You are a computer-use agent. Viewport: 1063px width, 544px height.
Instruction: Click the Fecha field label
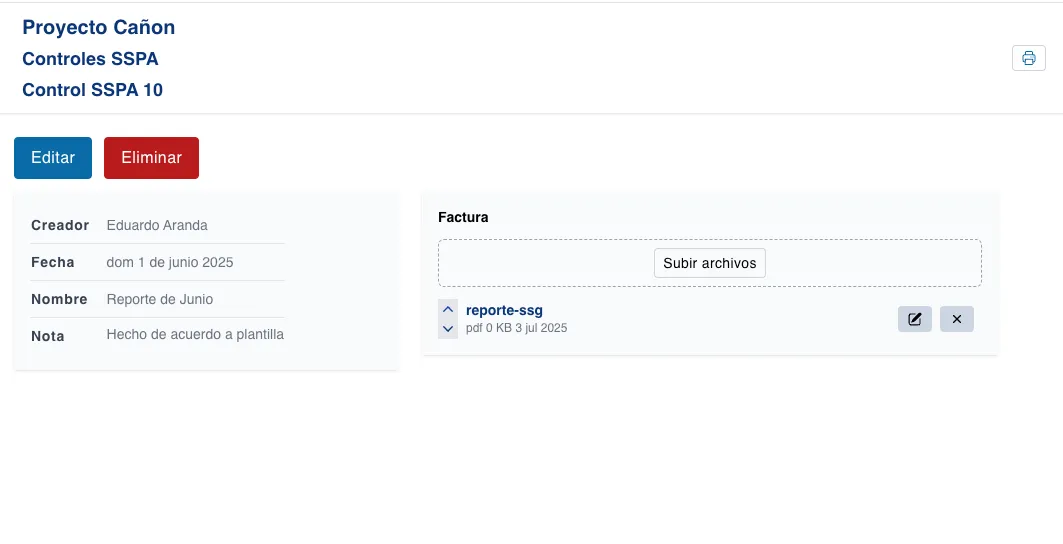(53, 262)
